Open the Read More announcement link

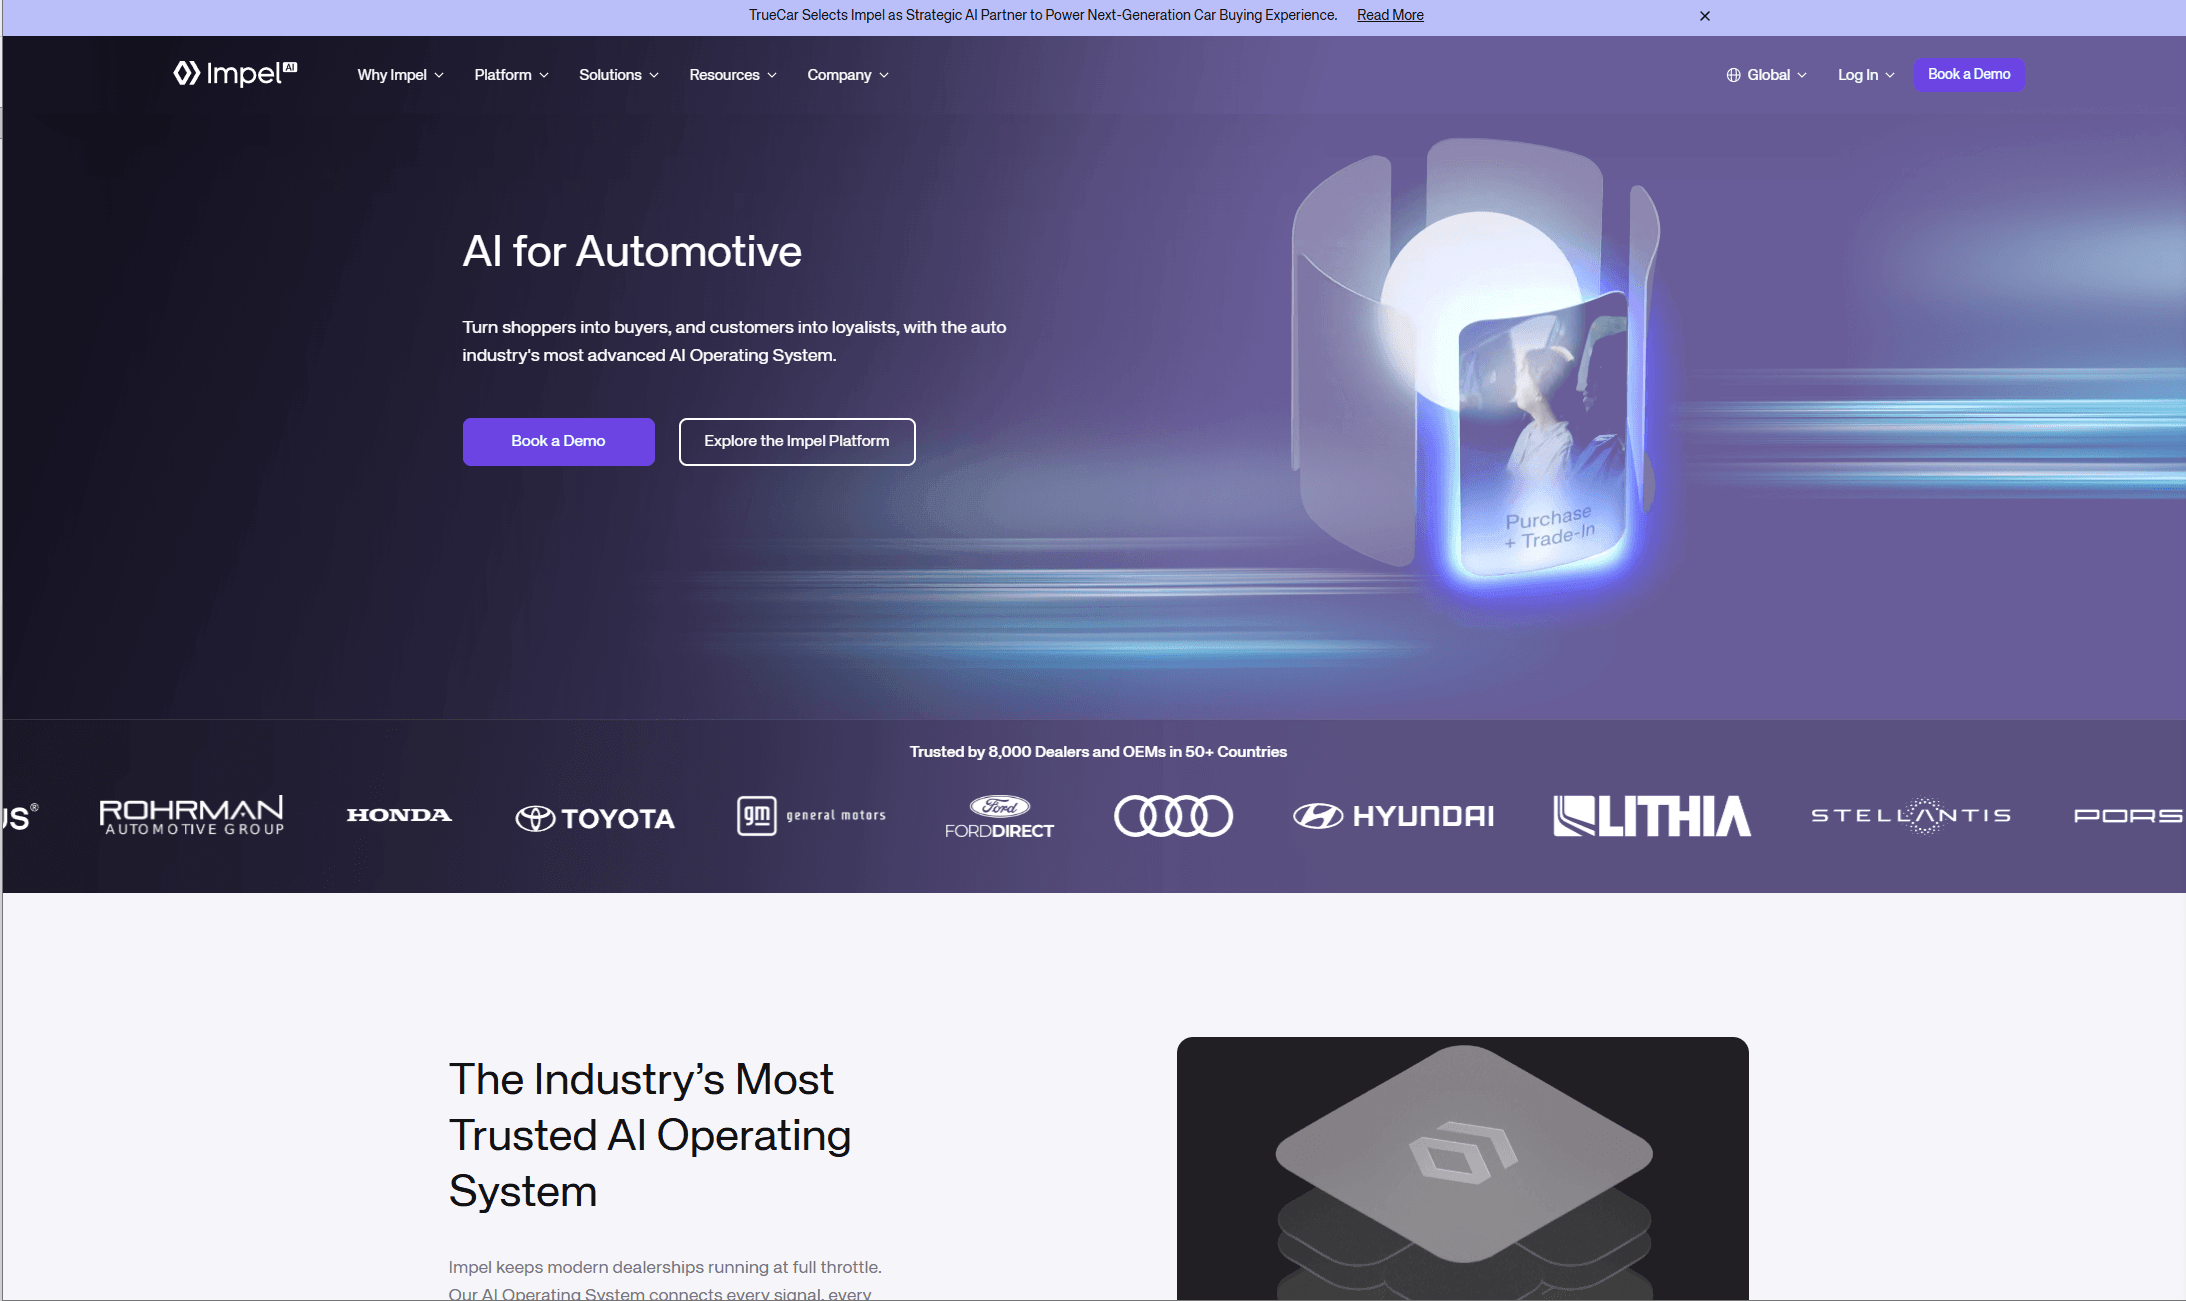[x=1390, y=15]
